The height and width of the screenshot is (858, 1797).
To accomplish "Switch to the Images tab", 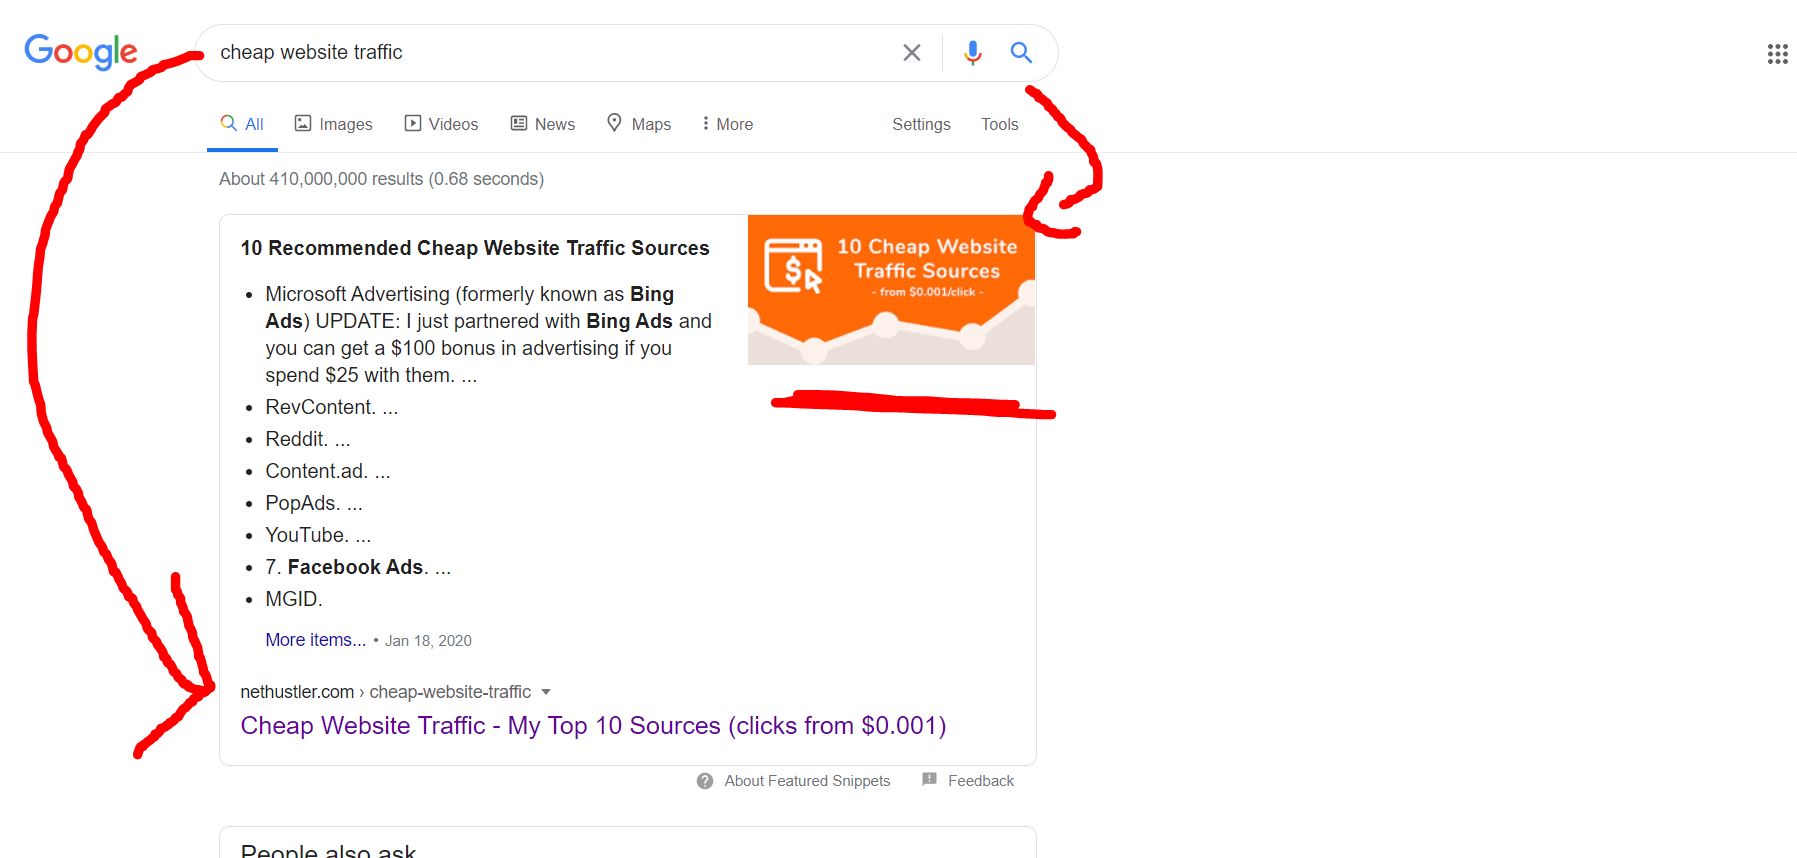I will (333, 124).
